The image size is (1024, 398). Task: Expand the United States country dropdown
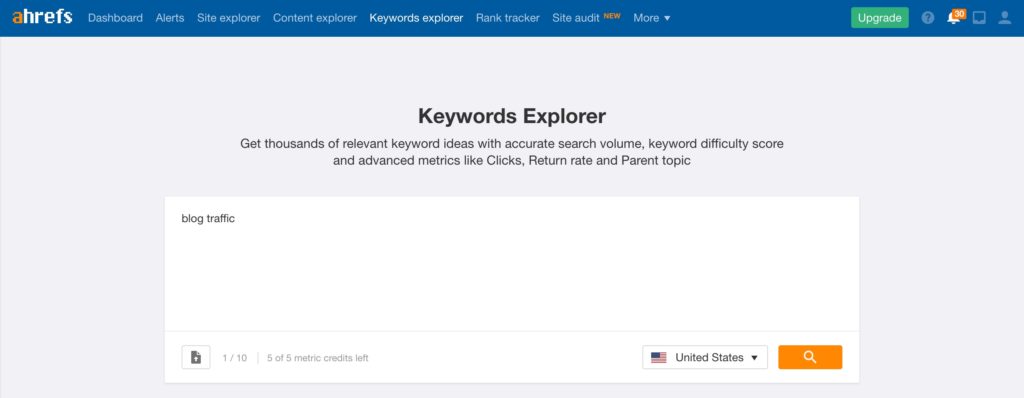pyautogui.click(x=705, y=357)
